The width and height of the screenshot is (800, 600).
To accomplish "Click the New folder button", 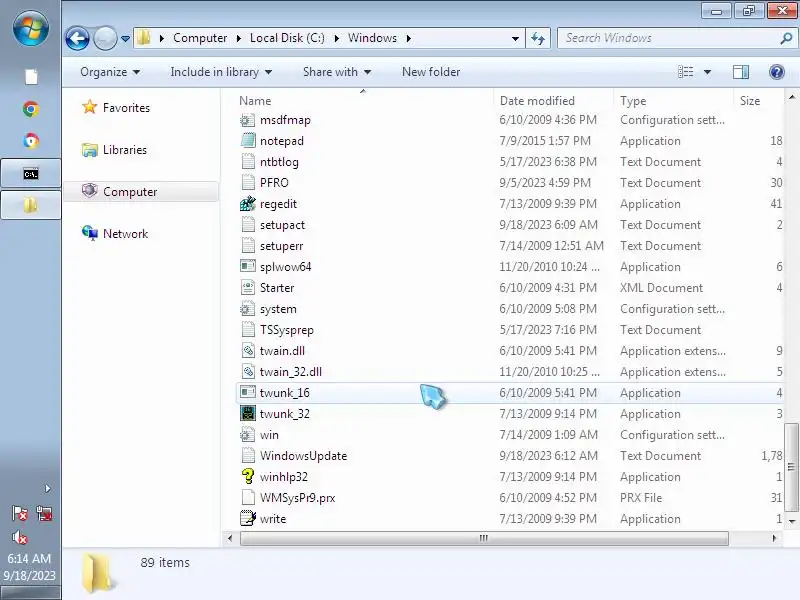I will (x=431, y=72).
